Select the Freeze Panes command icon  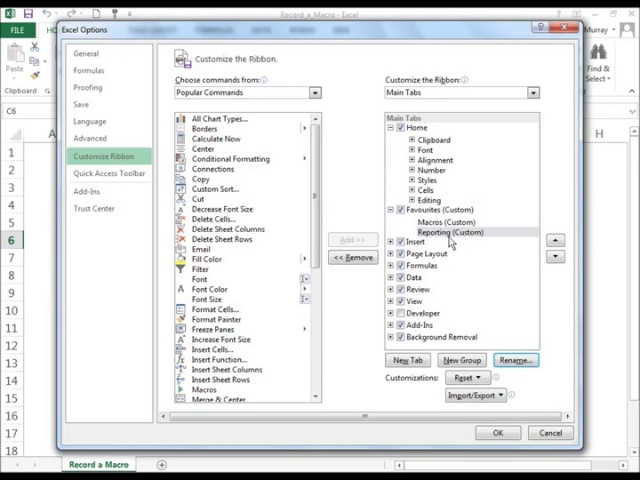tap(180, 329)
